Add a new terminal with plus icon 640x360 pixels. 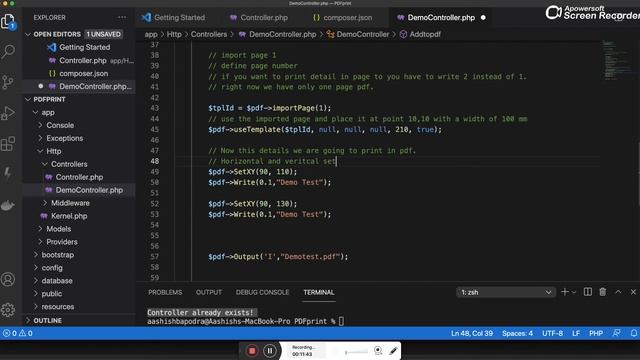565,292
